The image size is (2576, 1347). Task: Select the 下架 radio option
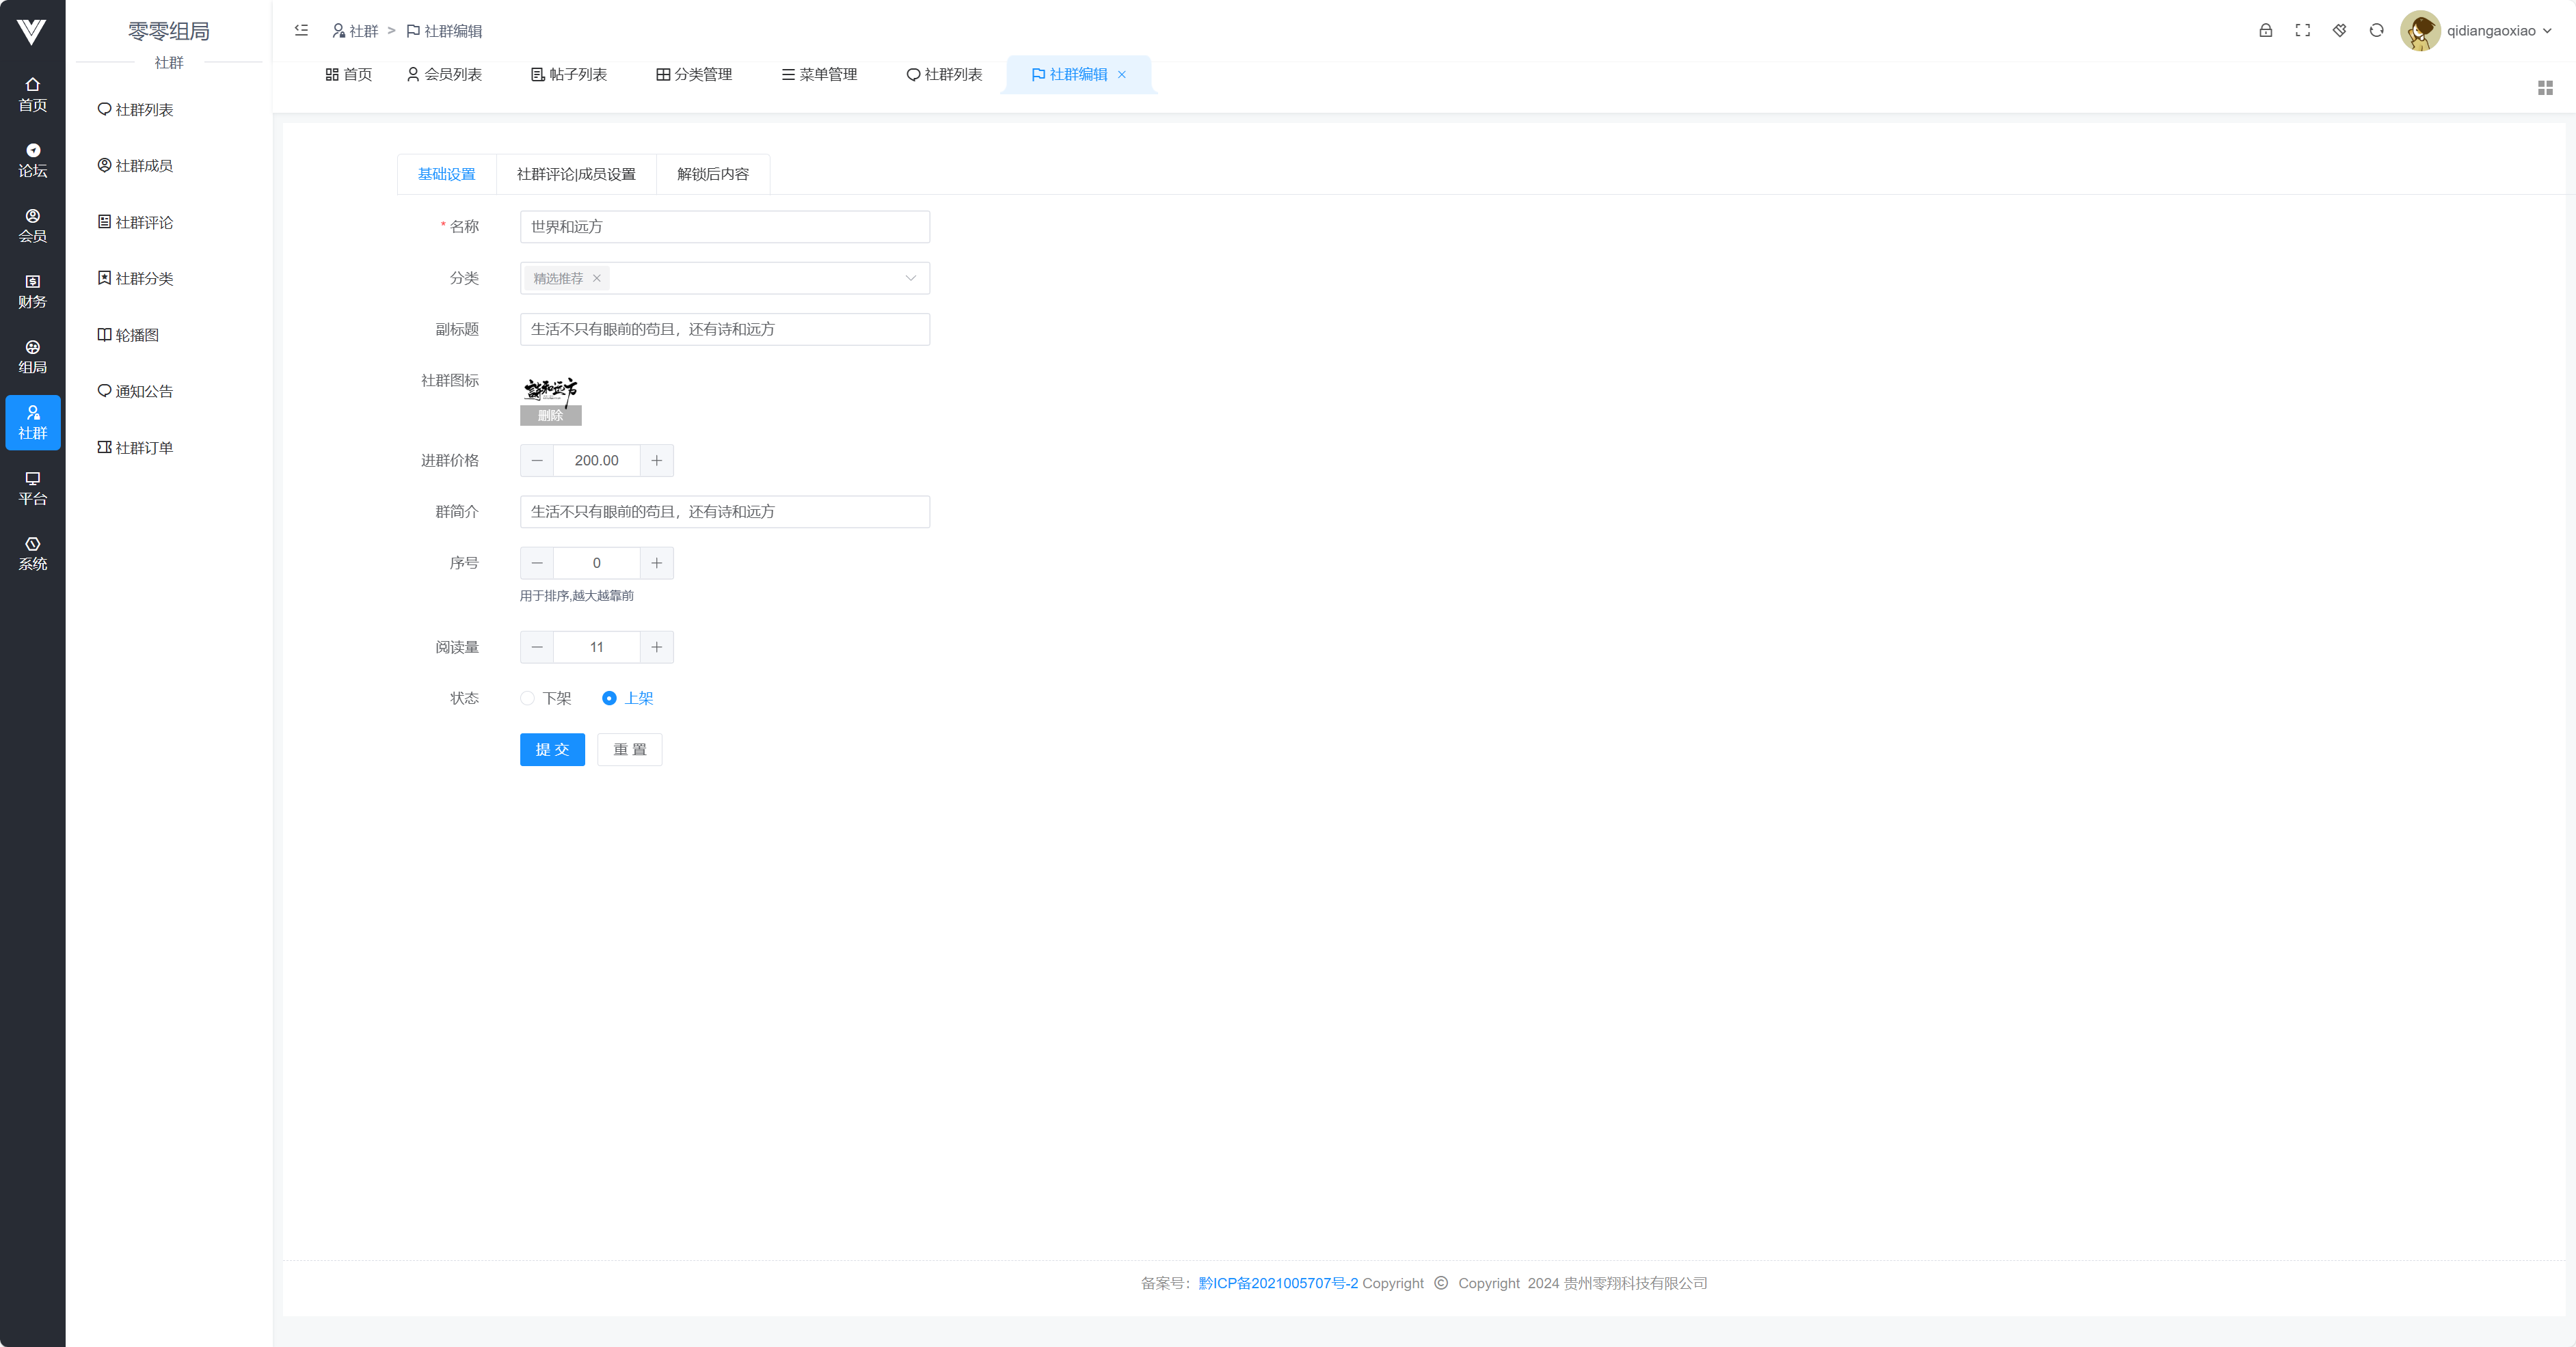(x=527, y=698)
